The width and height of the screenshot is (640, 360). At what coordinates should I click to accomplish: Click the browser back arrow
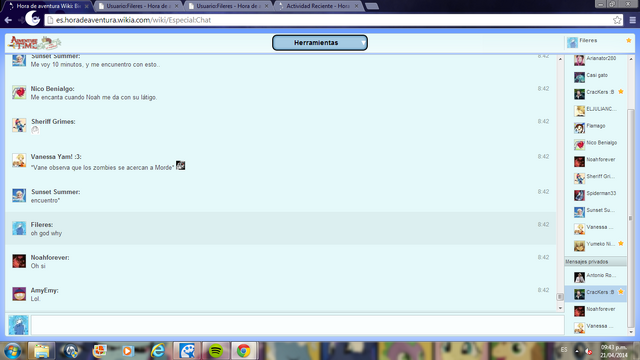click(8, 20)
